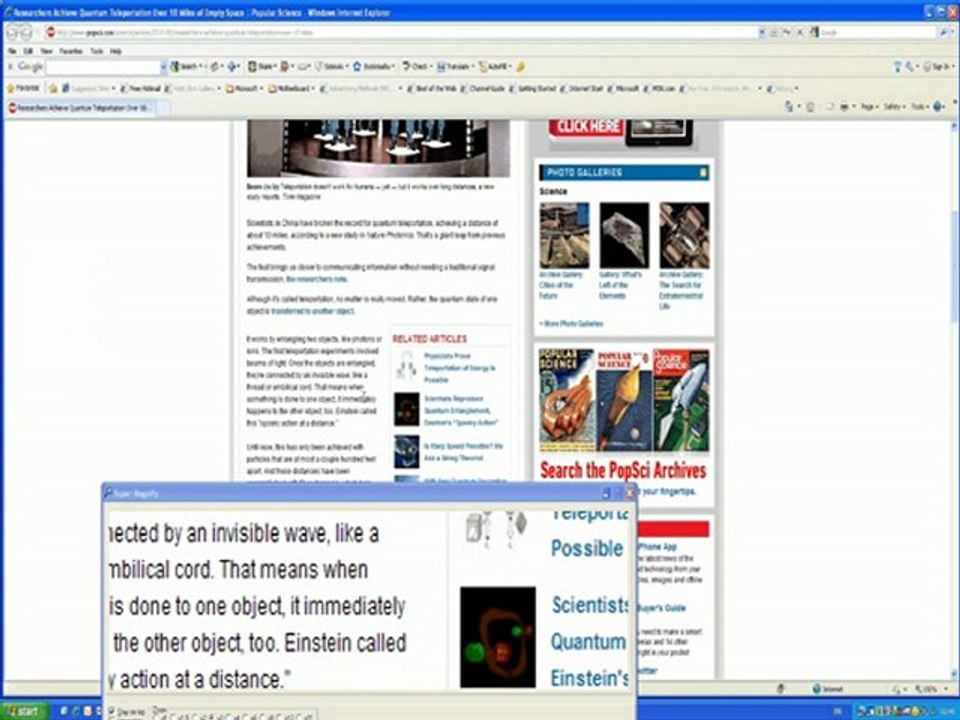The height and width of the screenshot is (720, 960).
Task: Open the first Photo Galleries thumbnail
Action: (564, 236)
